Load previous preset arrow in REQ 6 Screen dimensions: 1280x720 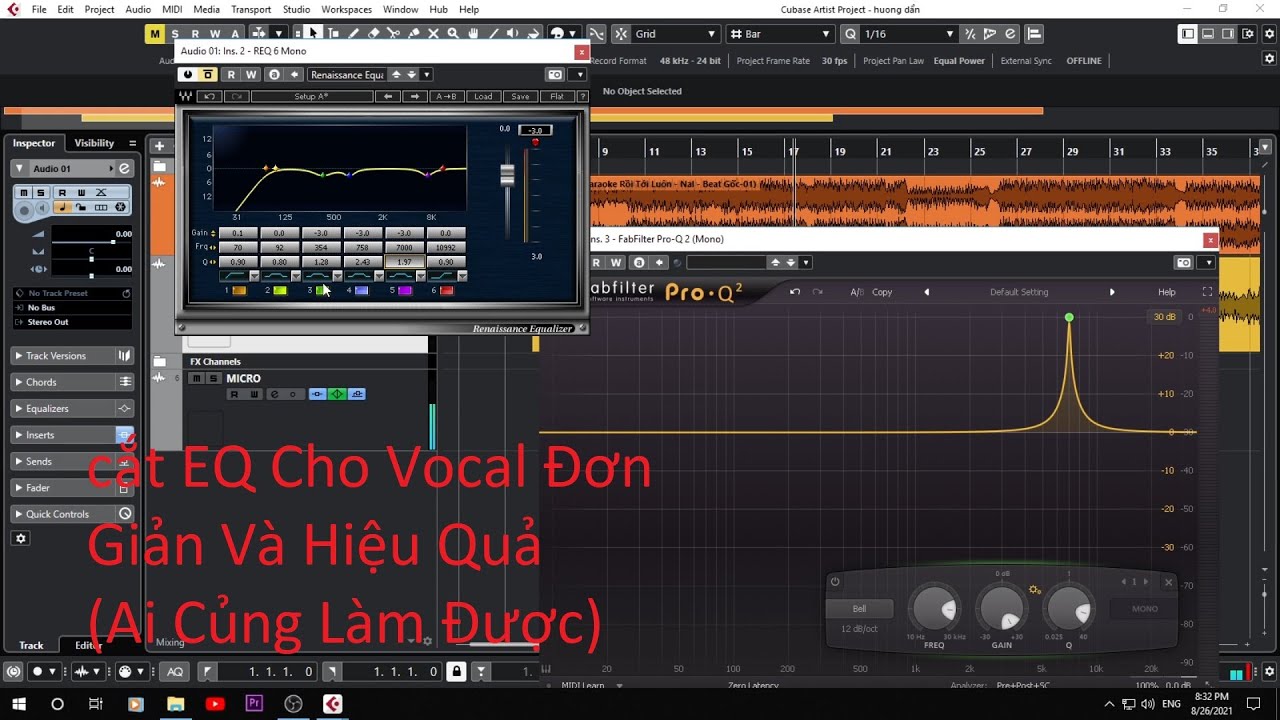(x=387, y=96)
